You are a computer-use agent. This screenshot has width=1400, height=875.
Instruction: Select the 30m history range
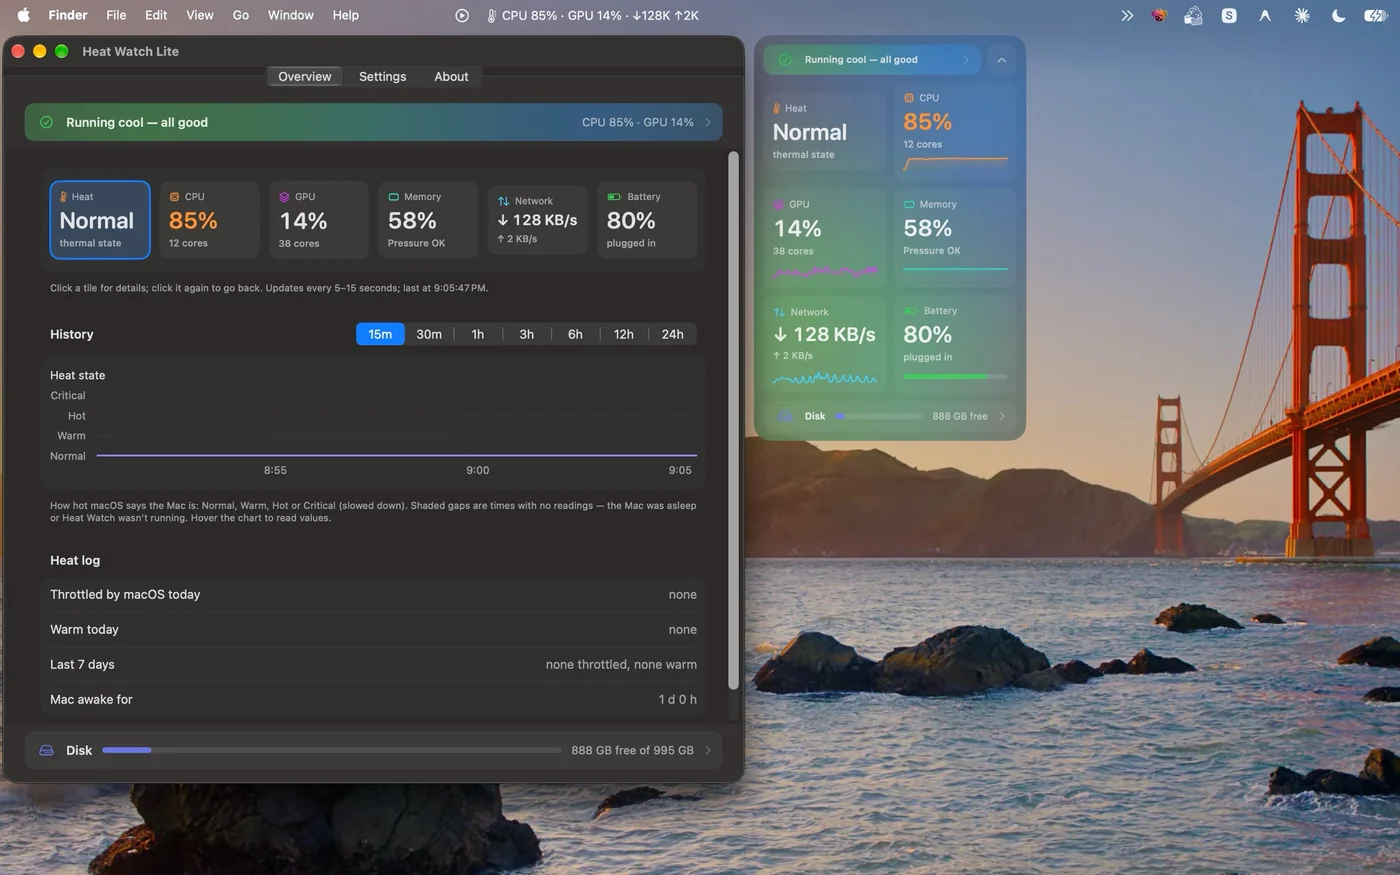click(x=429, y=334)
